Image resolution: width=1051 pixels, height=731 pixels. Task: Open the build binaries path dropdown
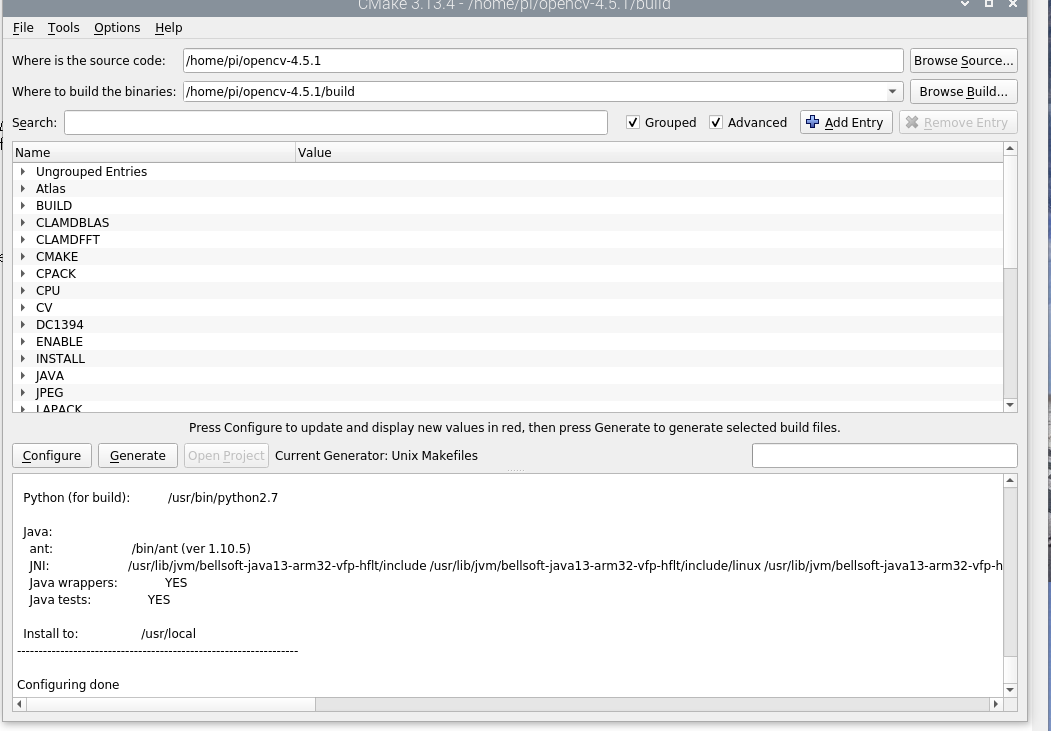coord(892,91)
